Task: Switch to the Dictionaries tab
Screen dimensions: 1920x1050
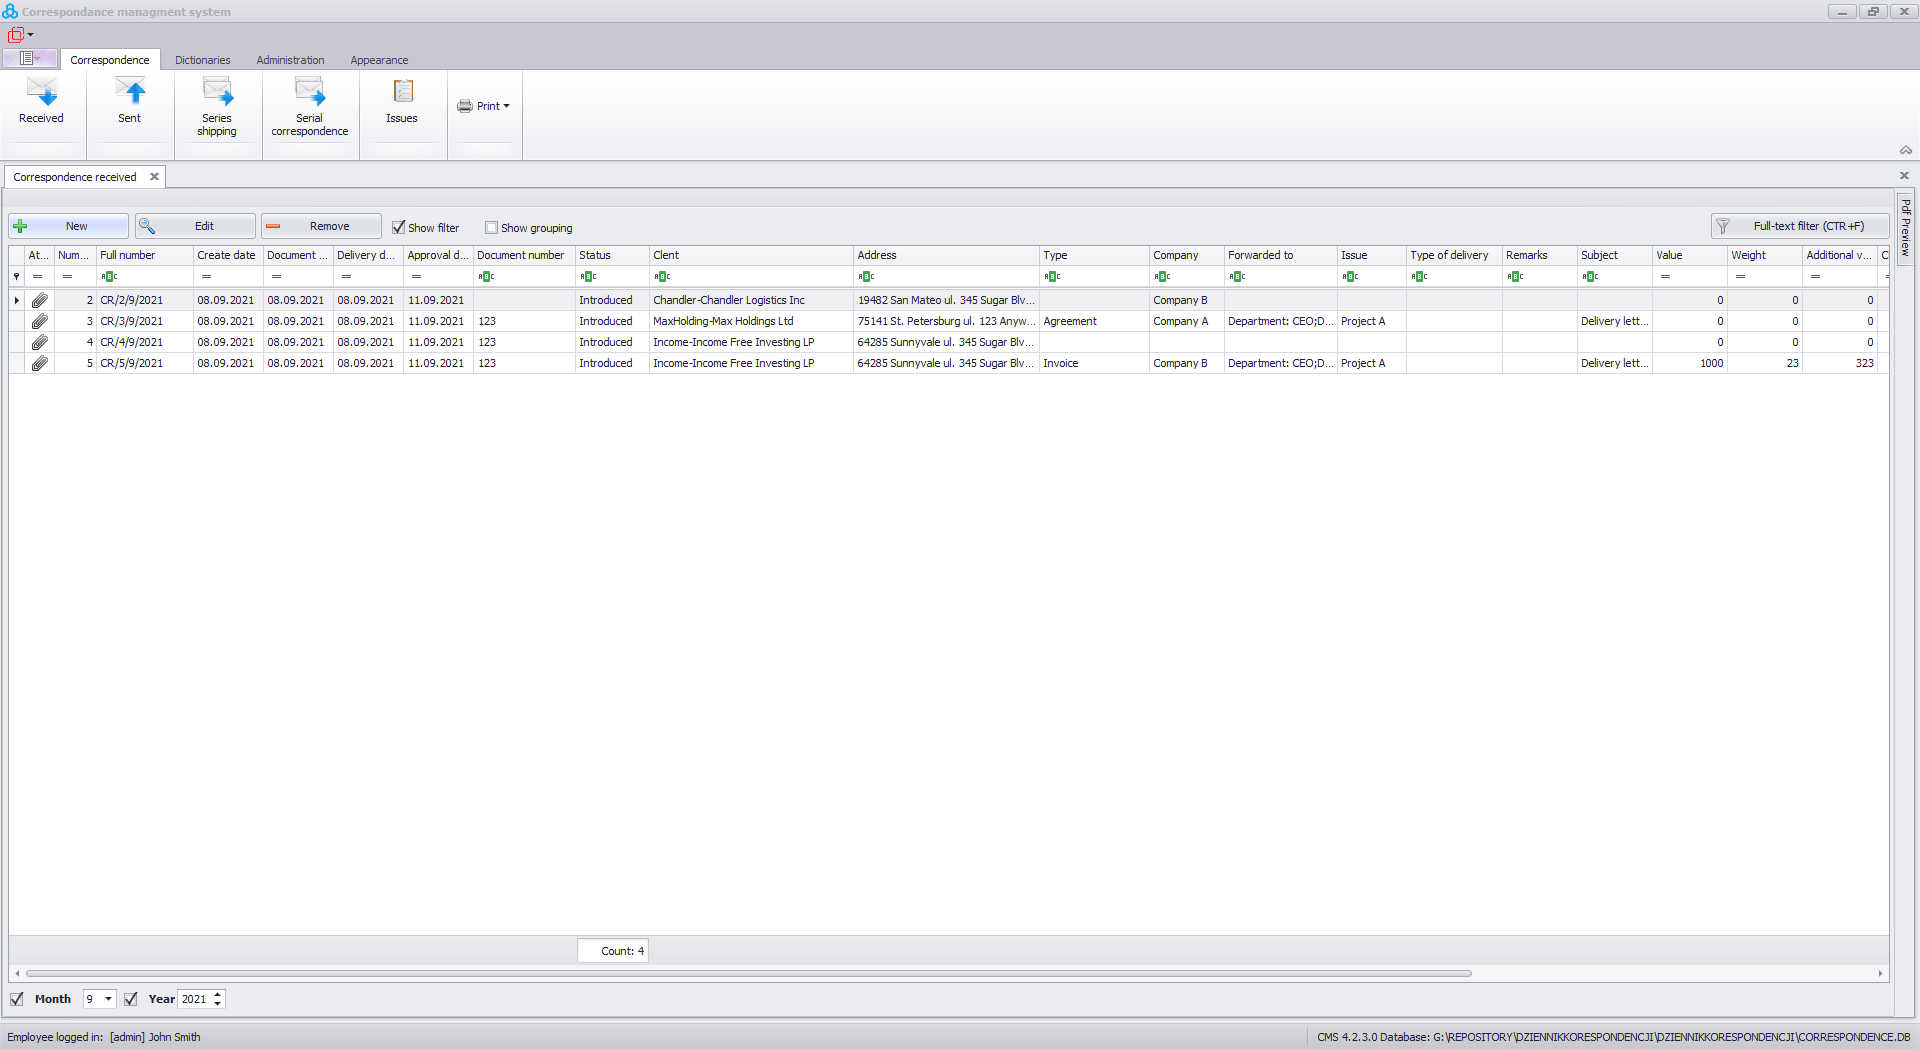Action: 202,60
